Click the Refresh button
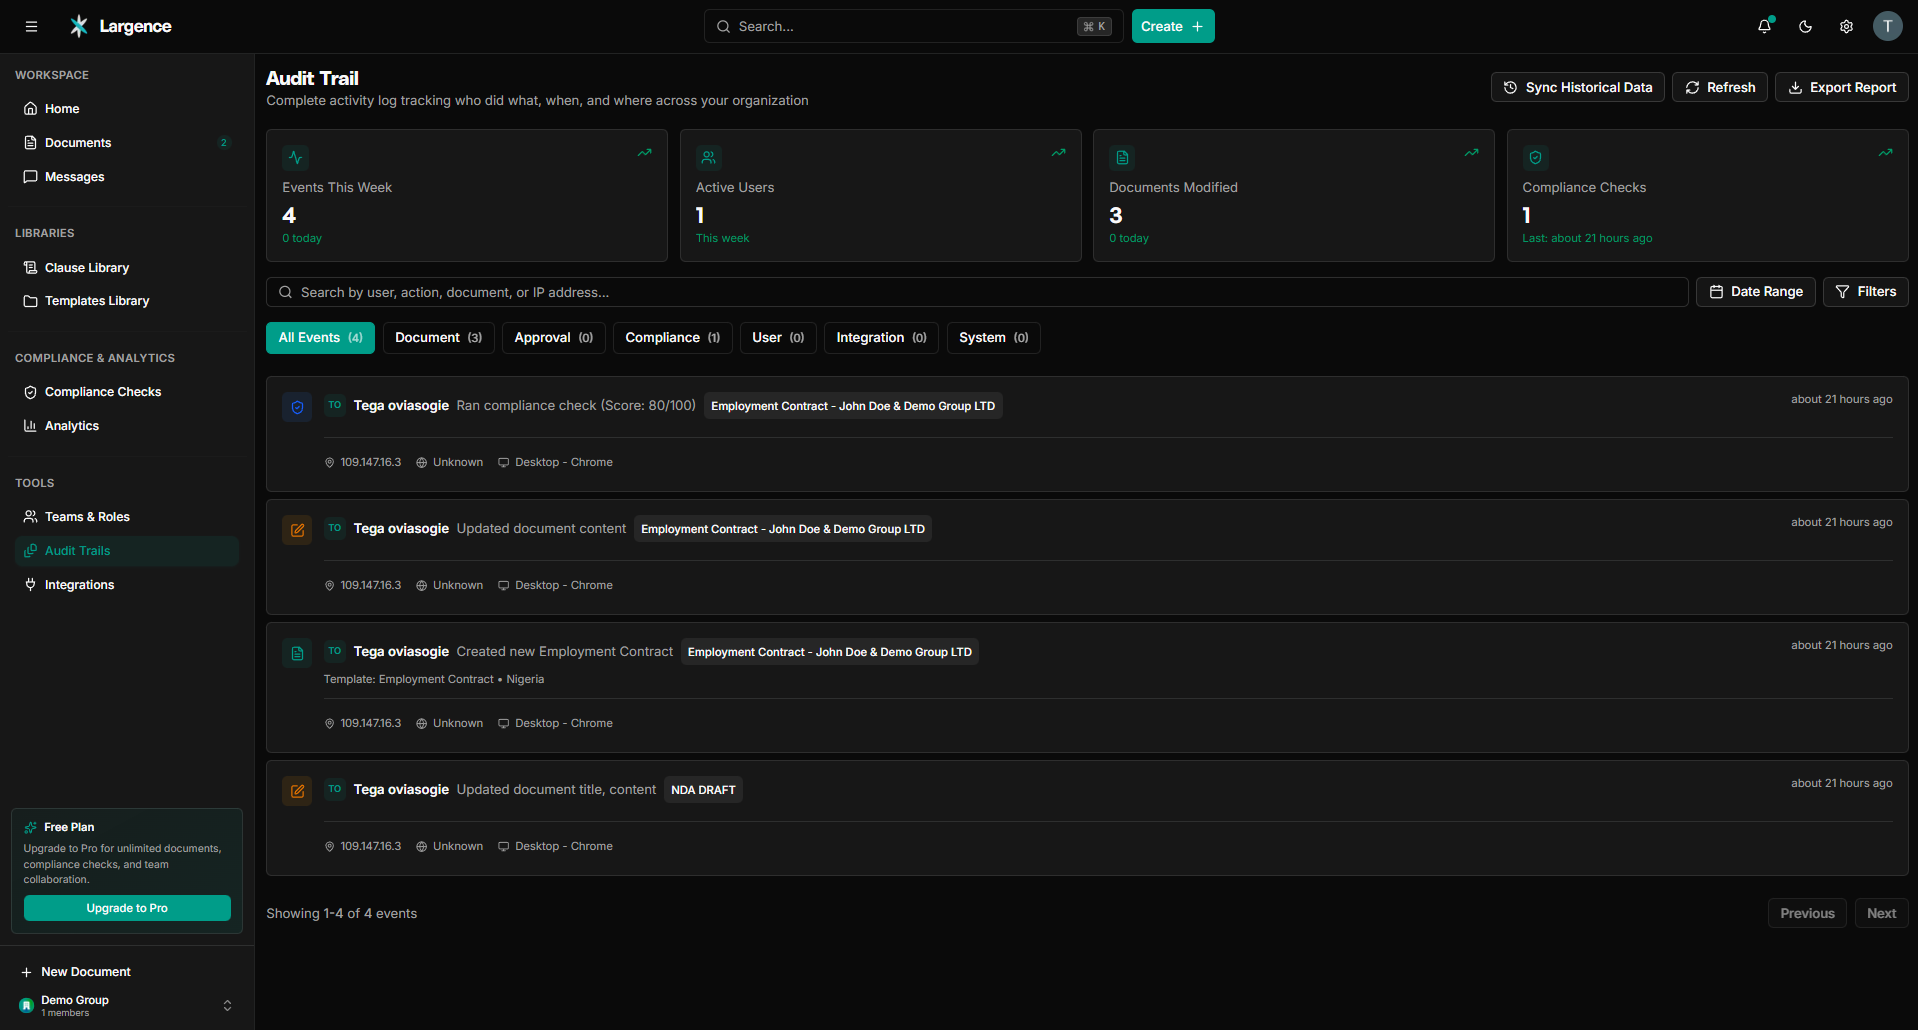1918x1030 pixels. 1720,88
